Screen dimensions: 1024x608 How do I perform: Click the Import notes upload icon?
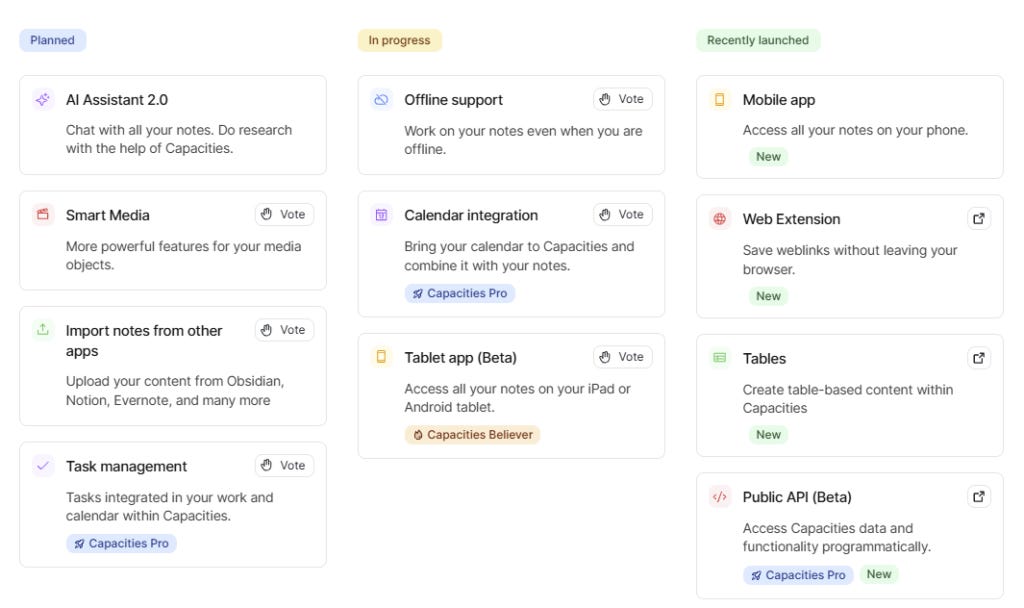click(43, 330)
